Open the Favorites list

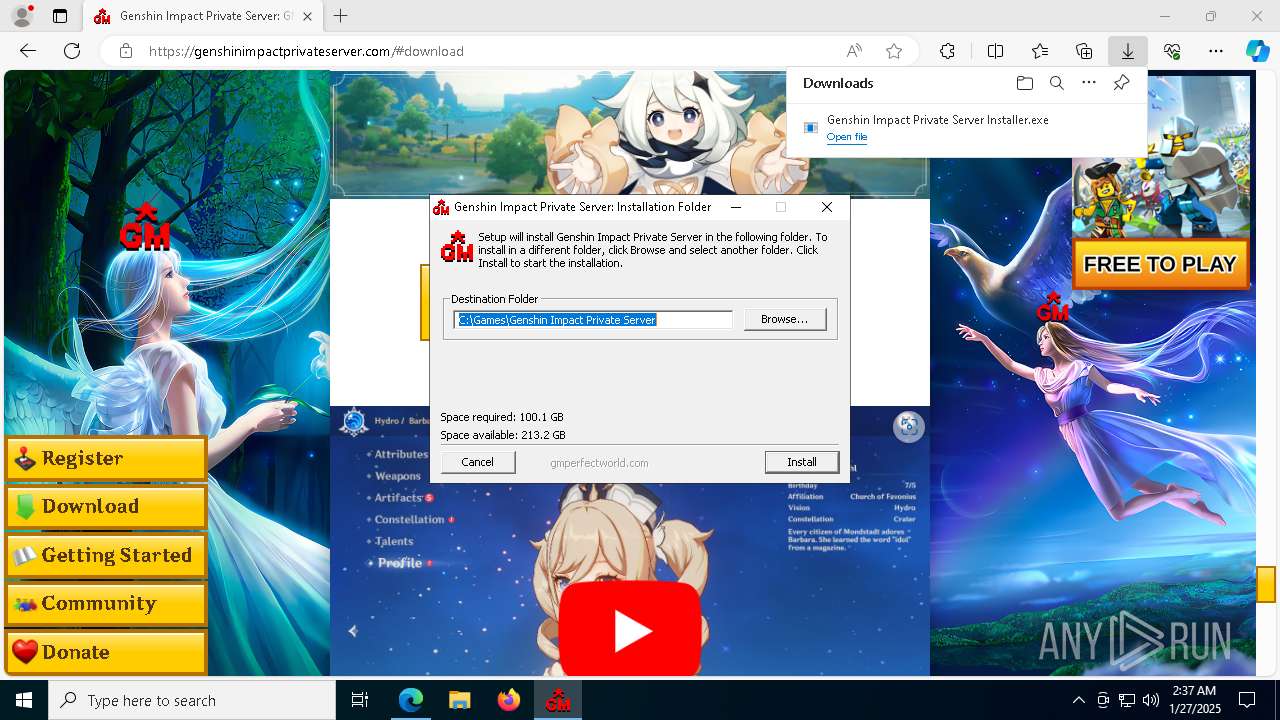pos(1040,51)
